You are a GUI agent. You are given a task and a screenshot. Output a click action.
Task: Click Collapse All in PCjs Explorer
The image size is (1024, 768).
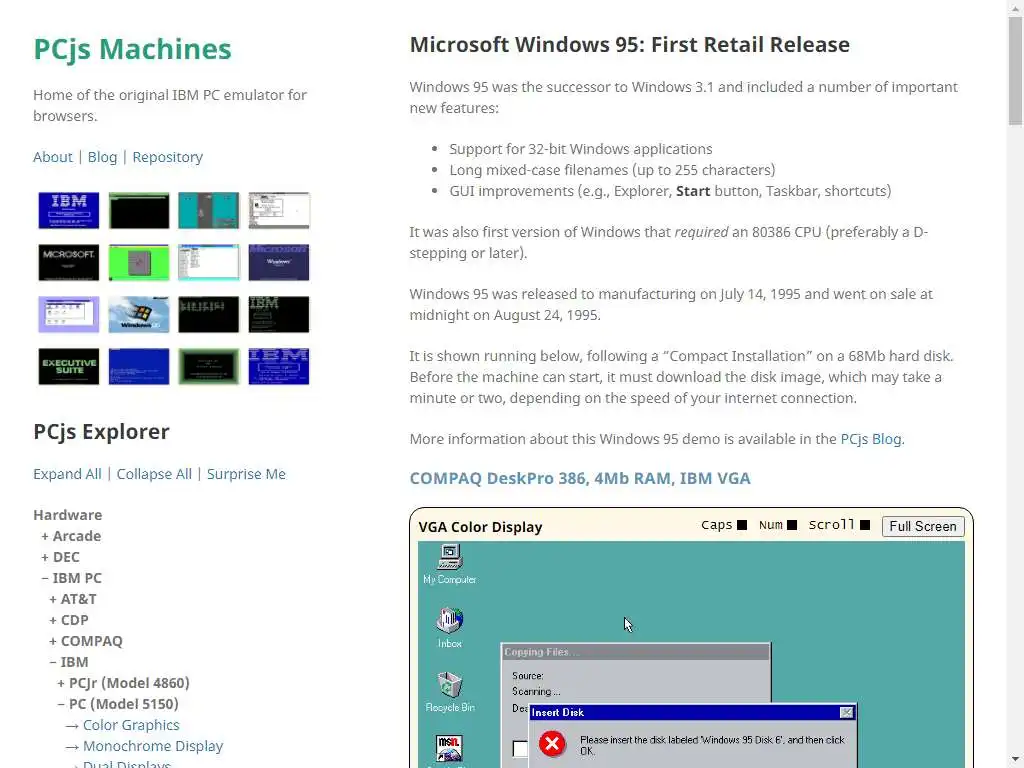(x=154, y=473)
